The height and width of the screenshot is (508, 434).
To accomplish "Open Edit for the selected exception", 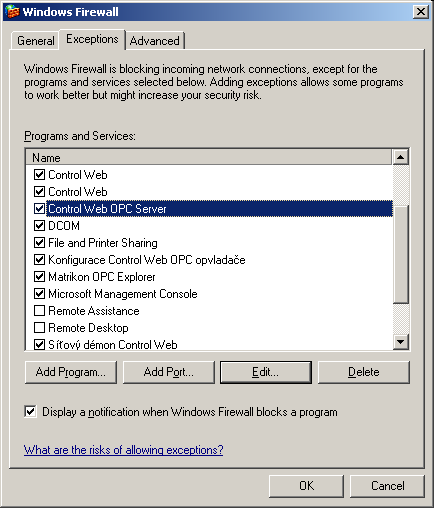I will (266, 372).
